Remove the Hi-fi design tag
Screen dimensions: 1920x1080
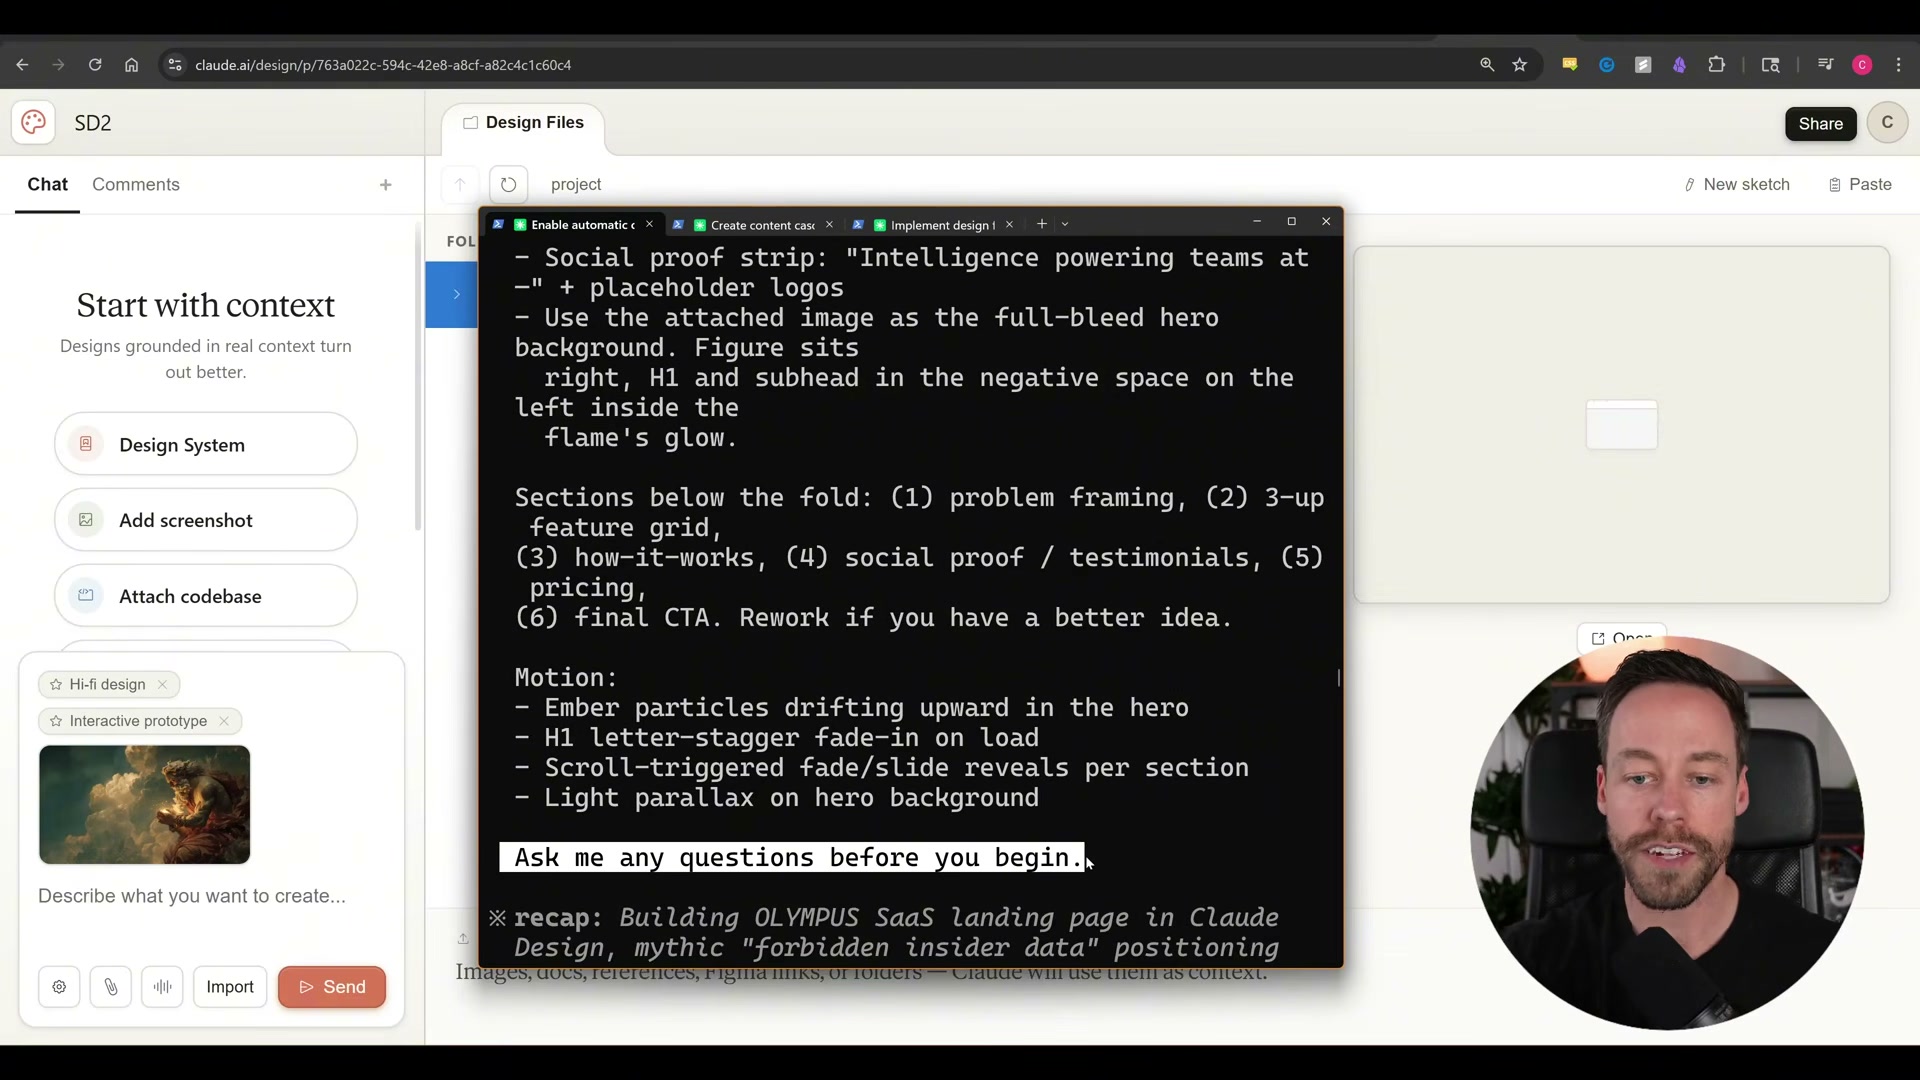point(162,685)
